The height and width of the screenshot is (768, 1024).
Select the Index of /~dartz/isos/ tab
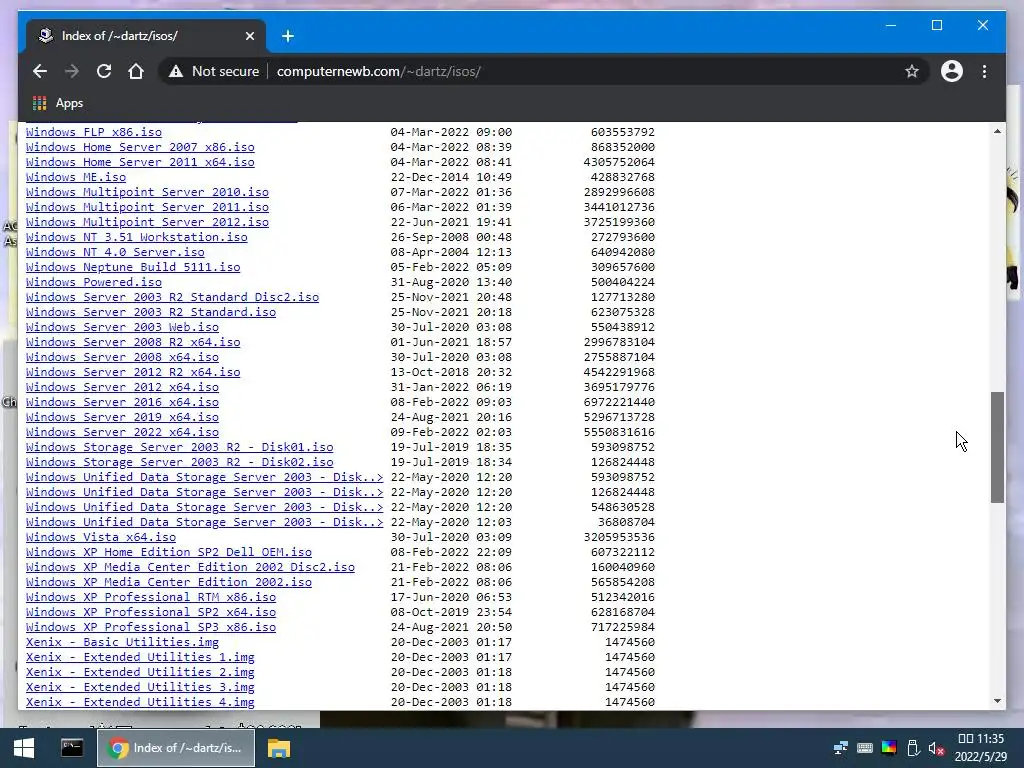coord(146,36)
